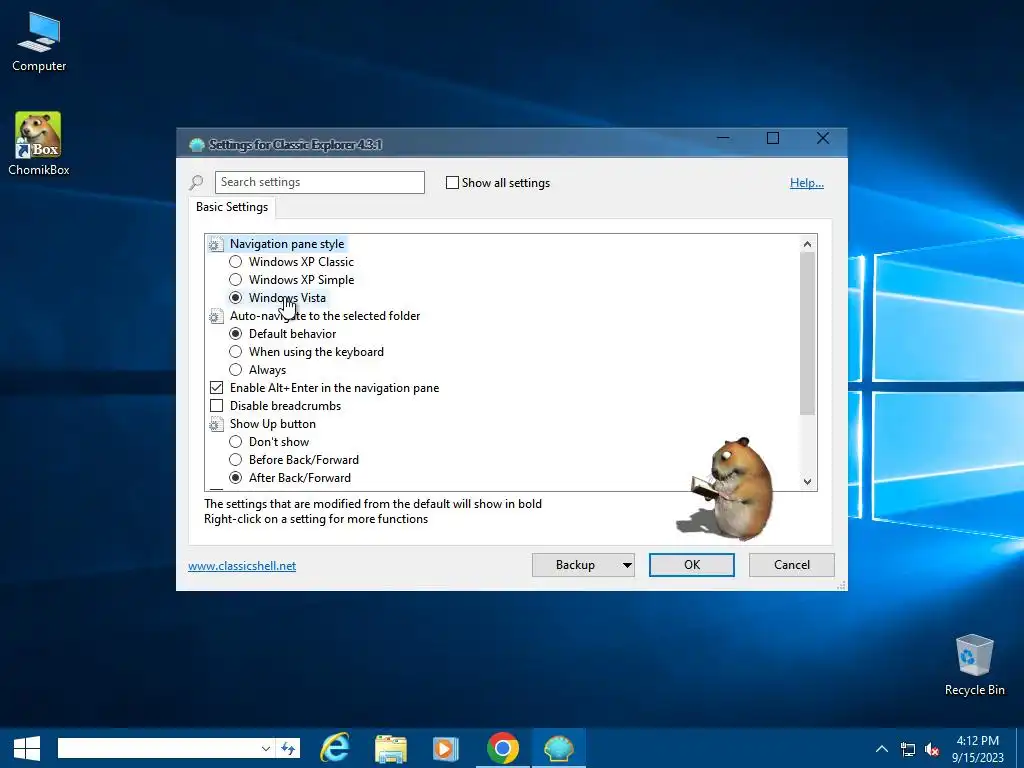This screenshot has height=768, width=1024.
Task: Open the www.classicshell.net link
Action: [x=242, y=566]
